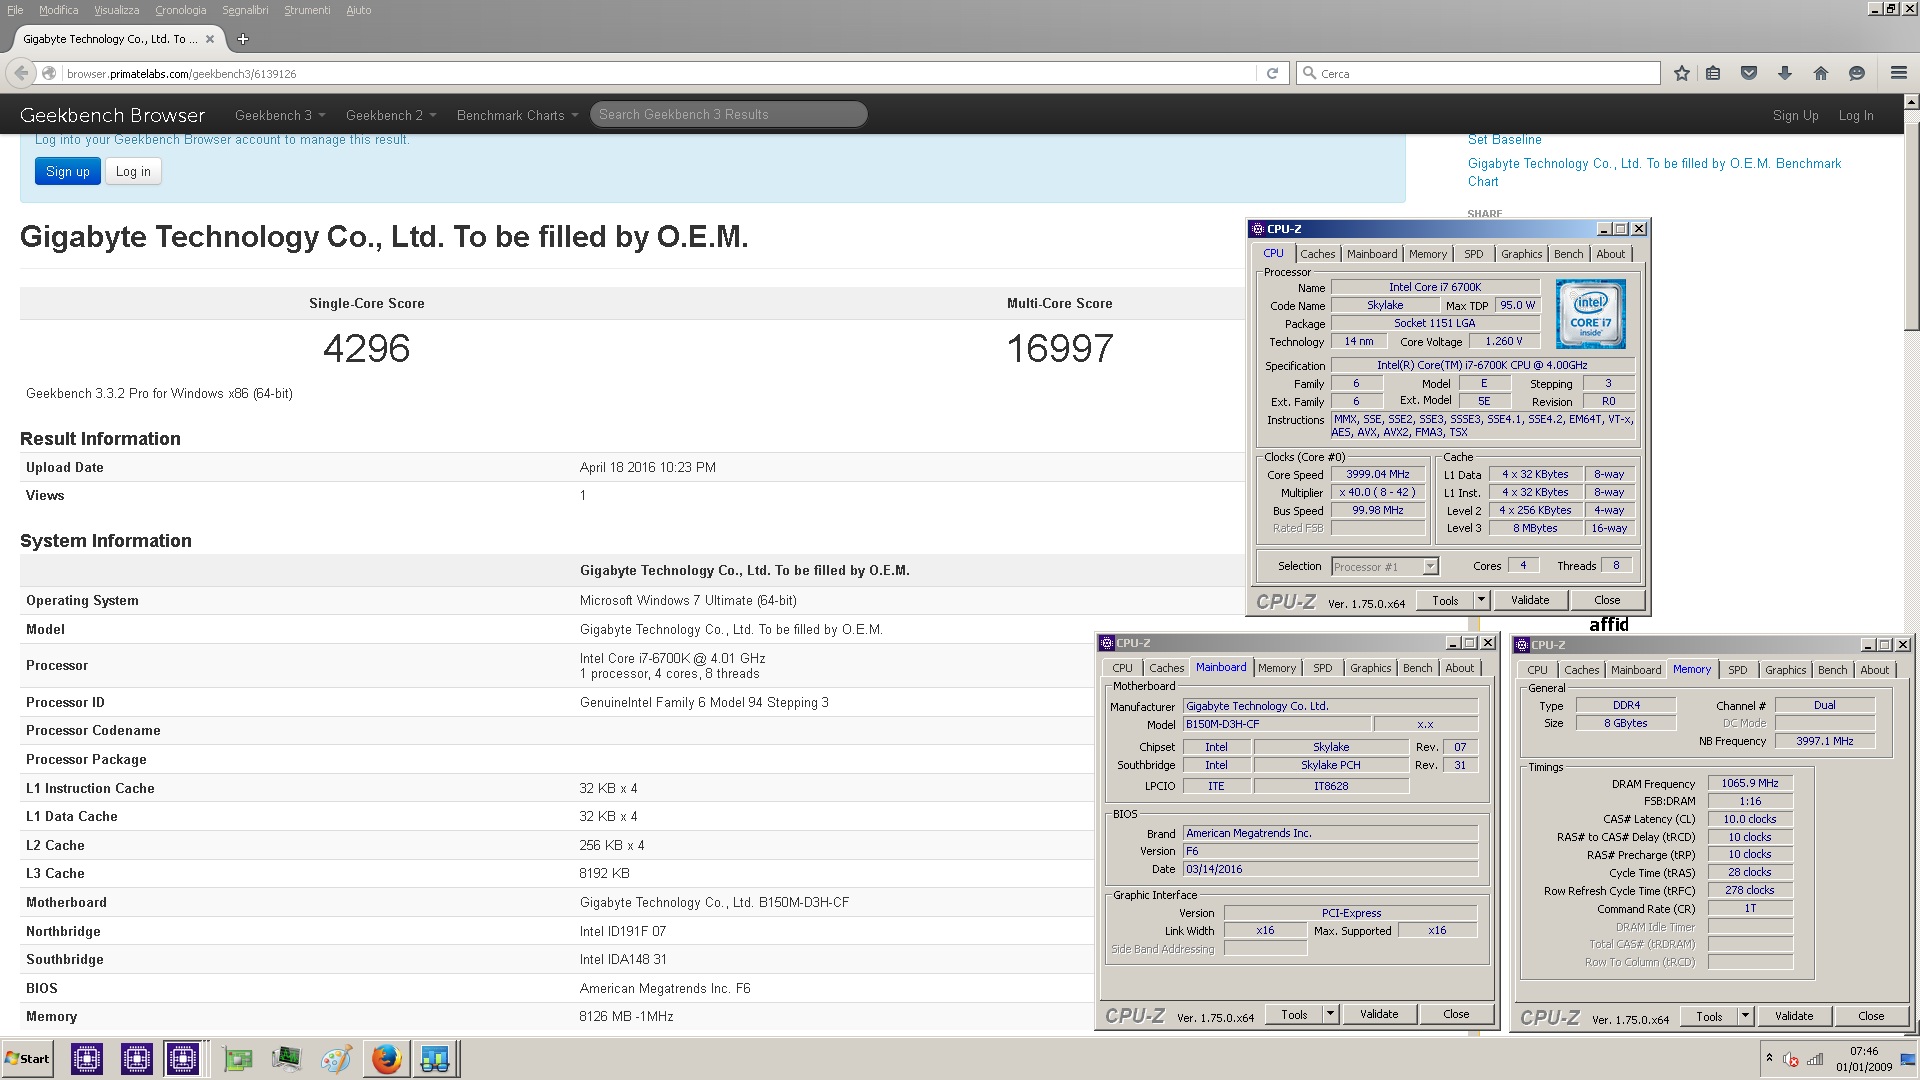
Task: Focus the Search Geekbench 3 Results field
Action: 728,115
